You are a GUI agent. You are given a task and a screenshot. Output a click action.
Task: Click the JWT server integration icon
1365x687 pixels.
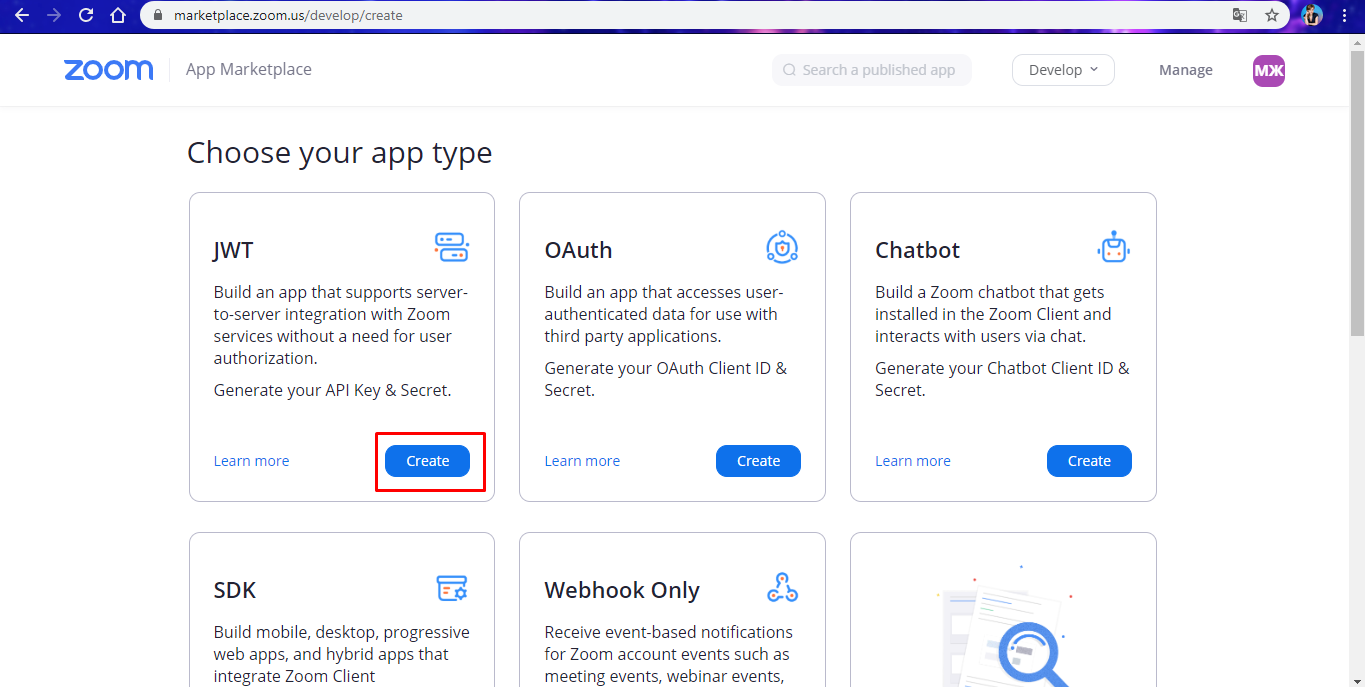coord(452,247)
